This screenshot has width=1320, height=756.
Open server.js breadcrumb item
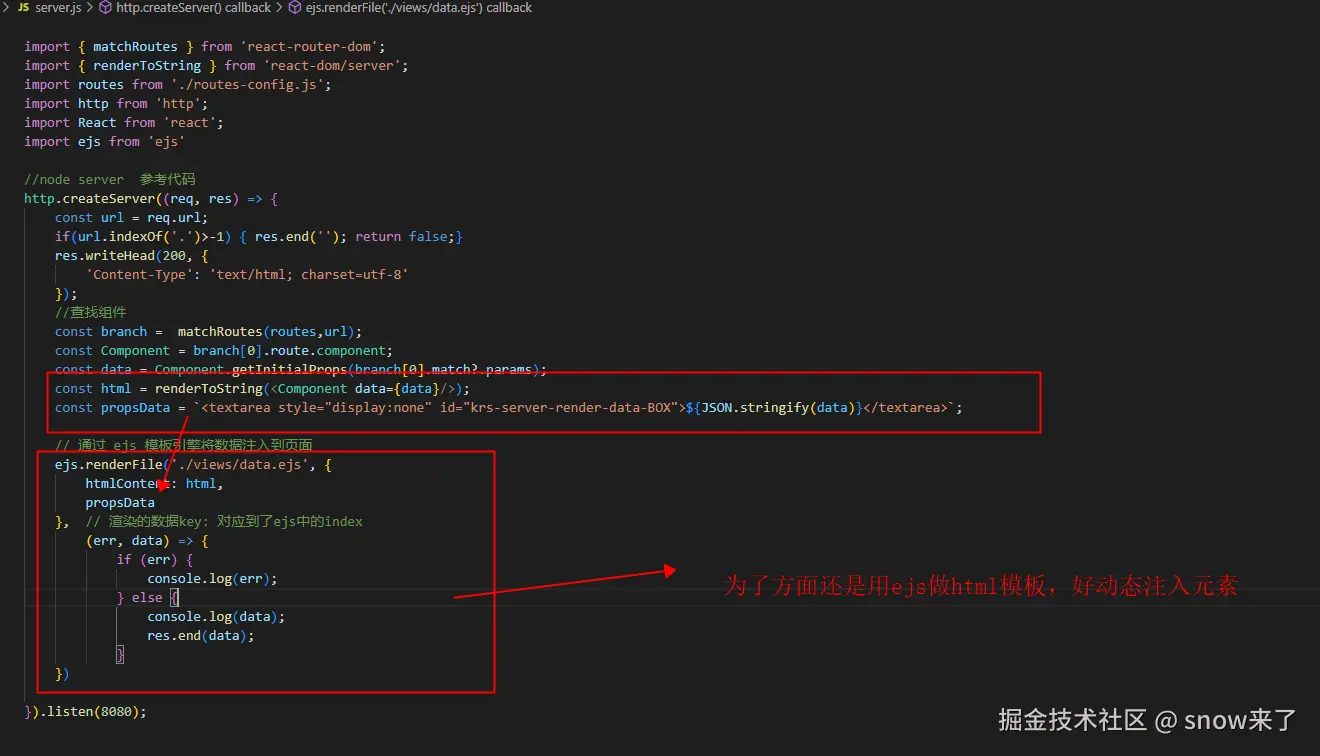58,8
